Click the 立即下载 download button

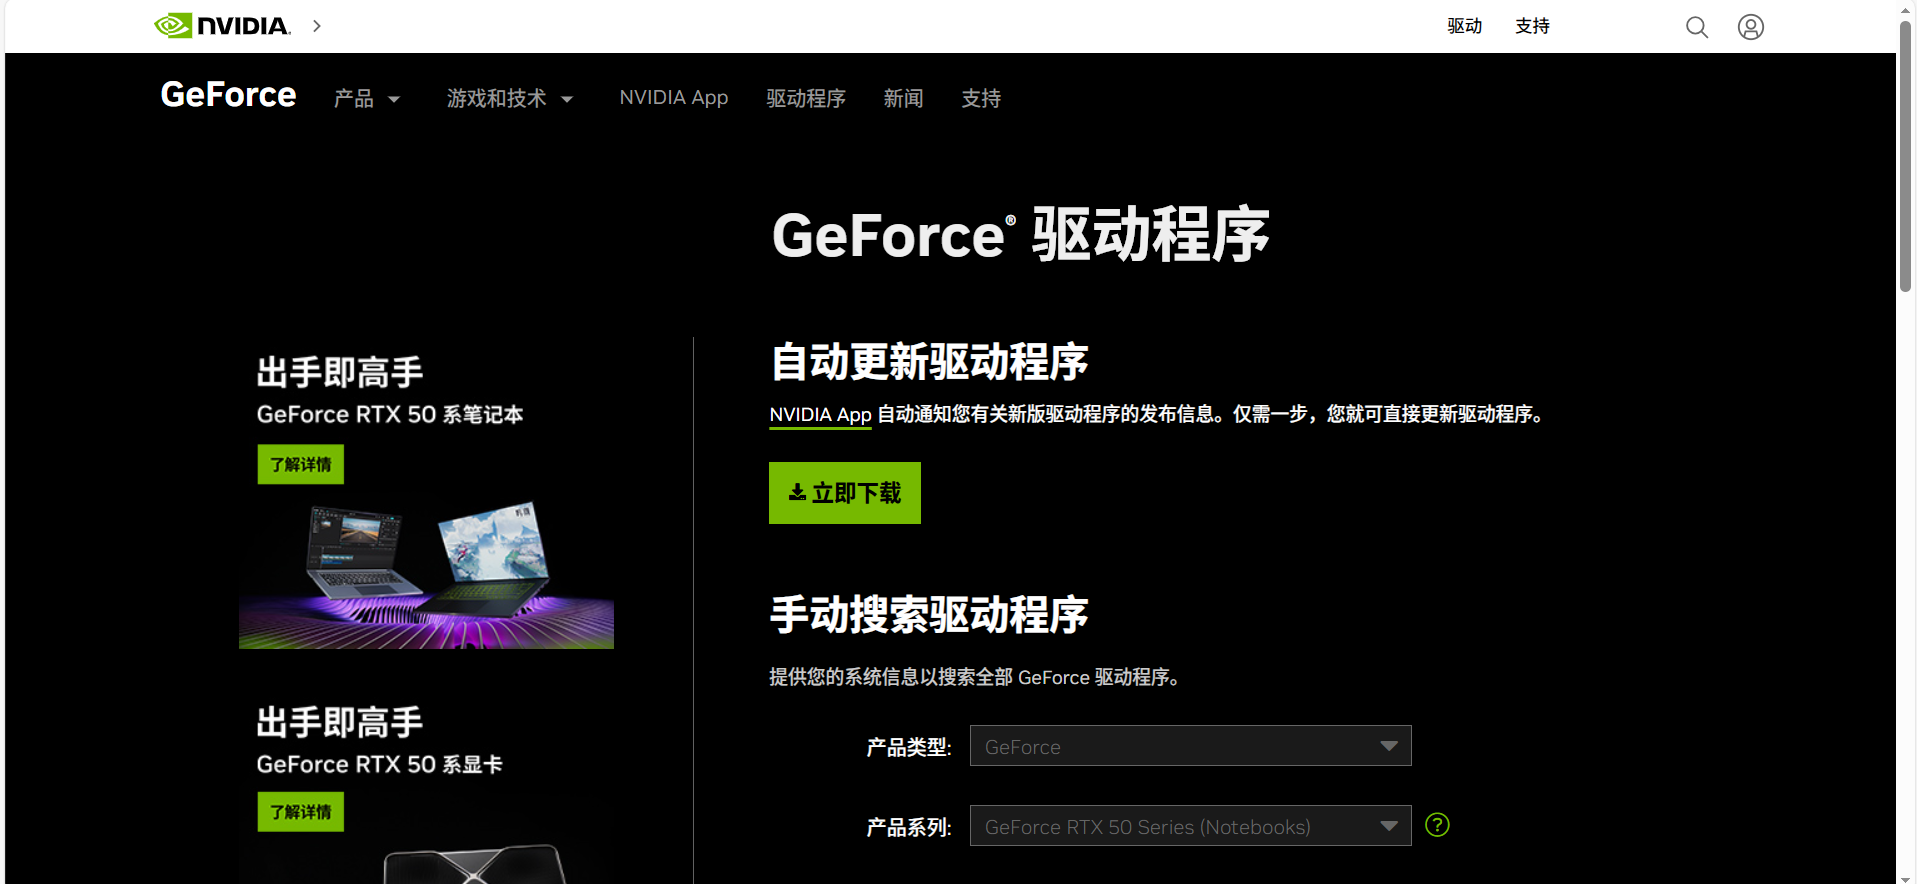click(x=845, y=493)
